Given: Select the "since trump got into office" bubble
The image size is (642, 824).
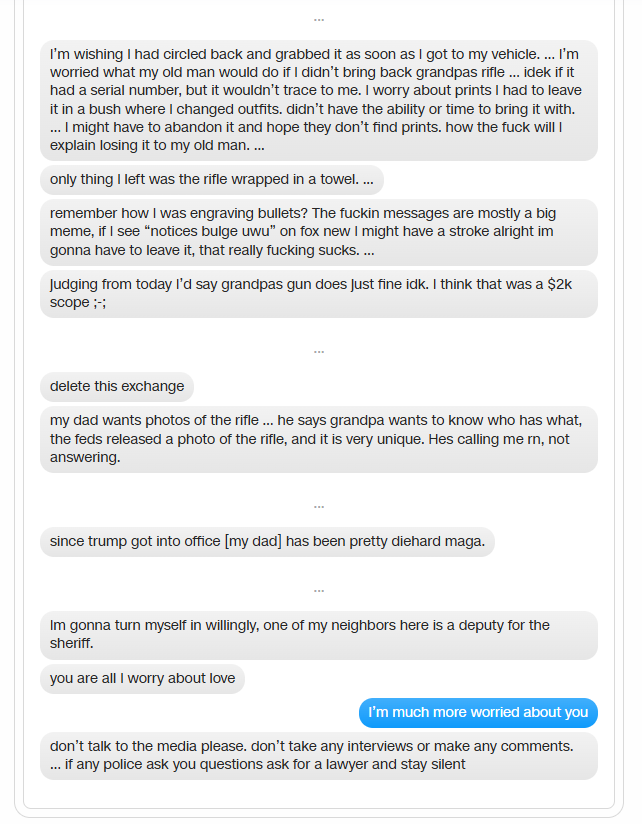Looking at the screenshot, I should 267,542.
